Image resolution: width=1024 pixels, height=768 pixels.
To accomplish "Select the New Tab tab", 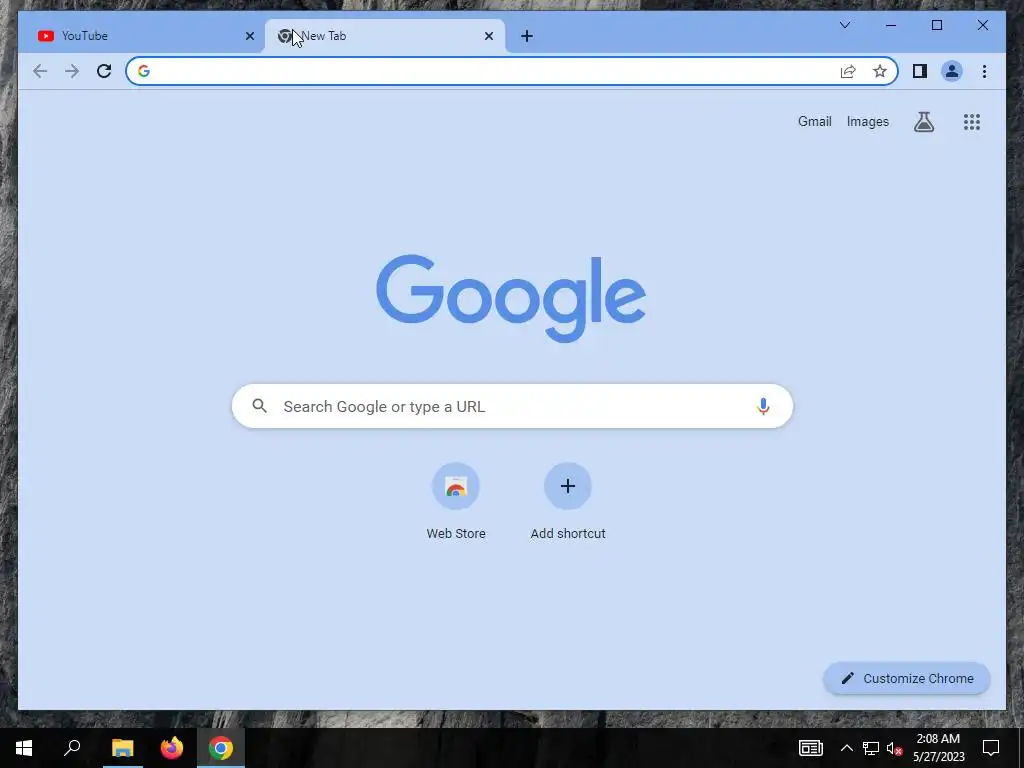I will point(384,36).
